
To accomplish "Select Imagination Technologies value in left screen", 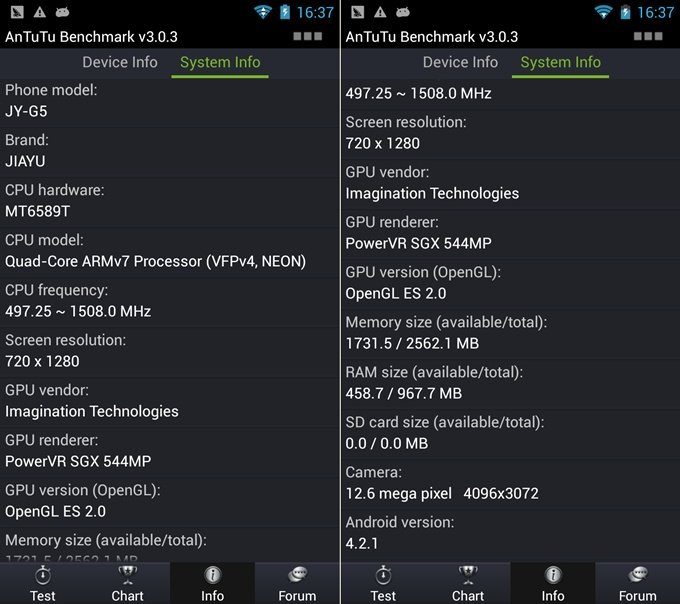I will coord(92,411).
